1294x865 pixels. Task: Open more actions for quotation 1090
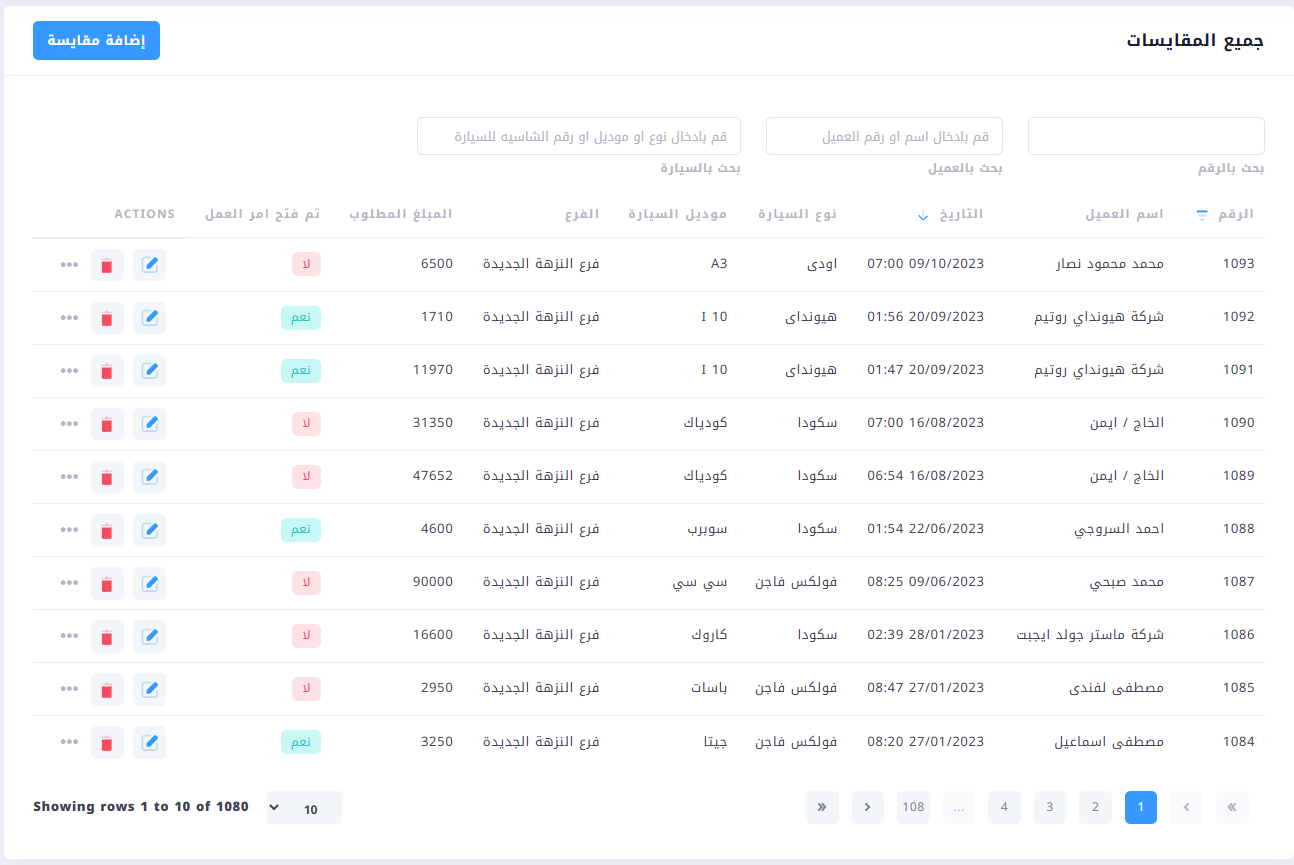[68, 424]
